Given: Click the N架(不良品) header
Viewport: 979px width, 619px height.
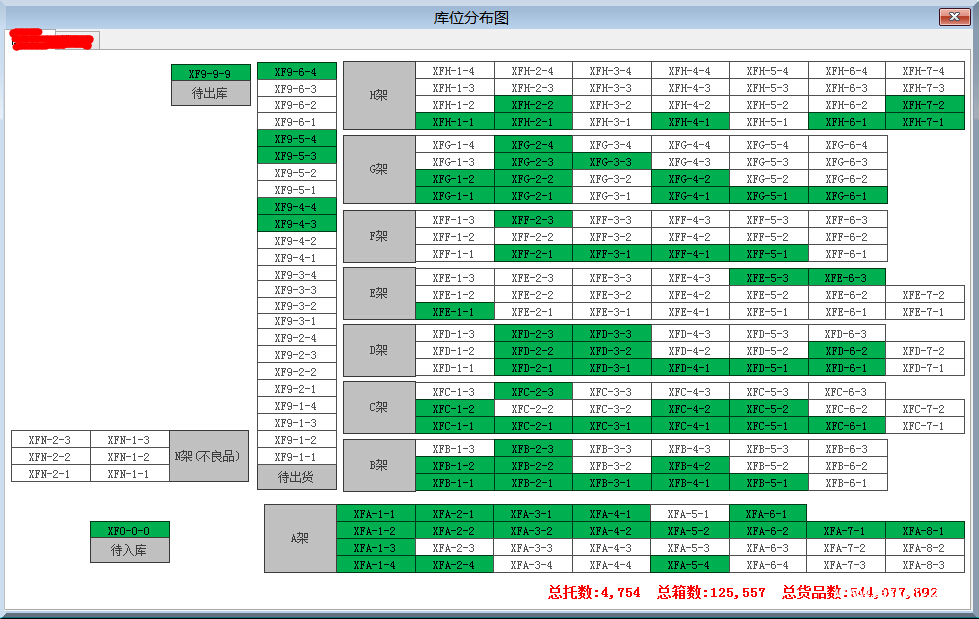Looking at the screenshot, I should (209, 456).
